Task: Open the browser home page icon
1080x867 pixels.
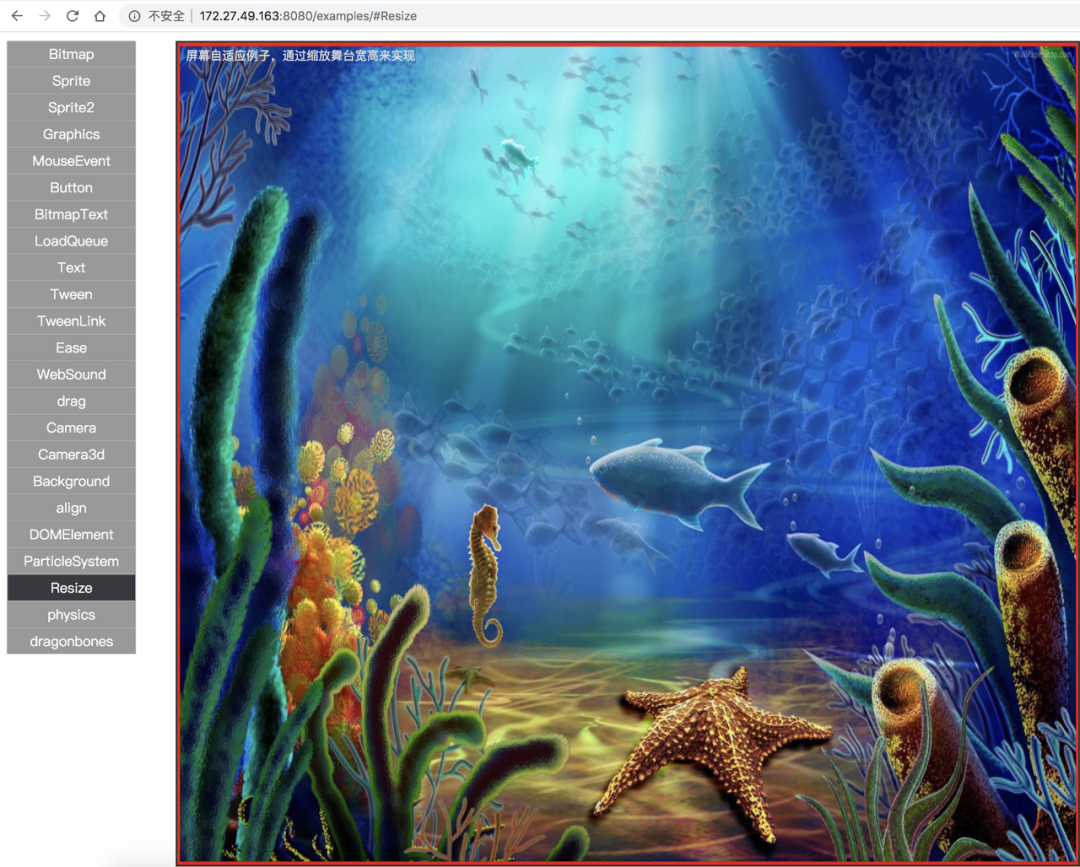Action: click(100, 16)
